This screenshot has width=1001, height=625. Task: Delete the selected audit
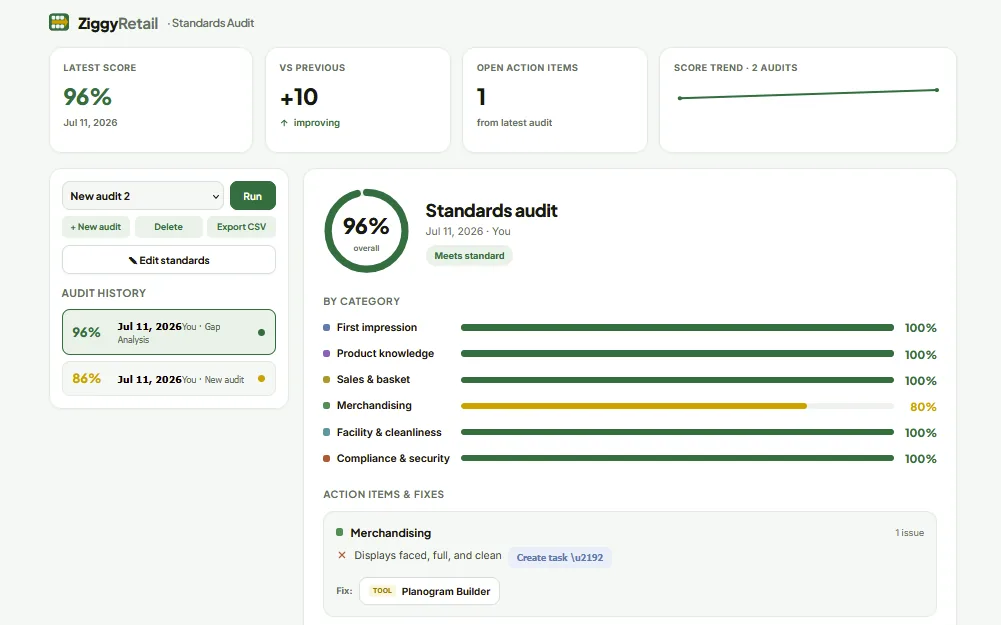pos(169,227)
